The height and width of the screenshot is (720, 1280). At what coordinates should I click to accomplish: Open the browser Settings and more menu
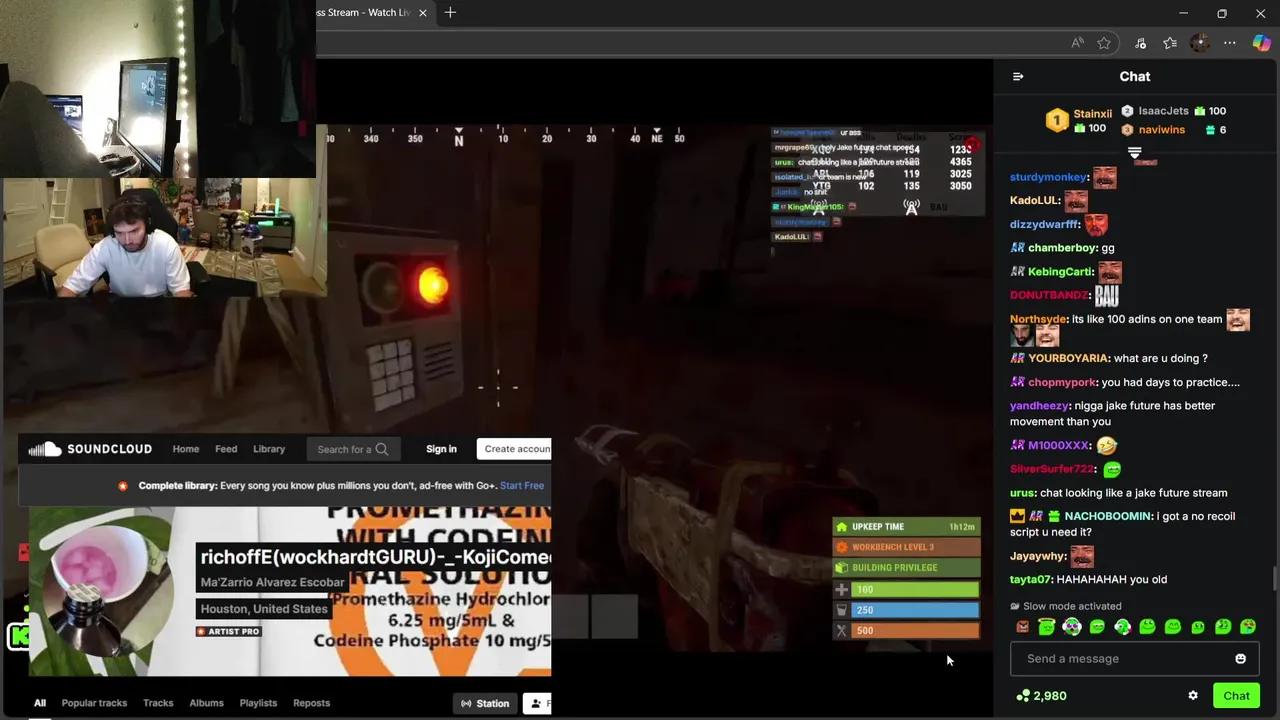[1230, 43]
